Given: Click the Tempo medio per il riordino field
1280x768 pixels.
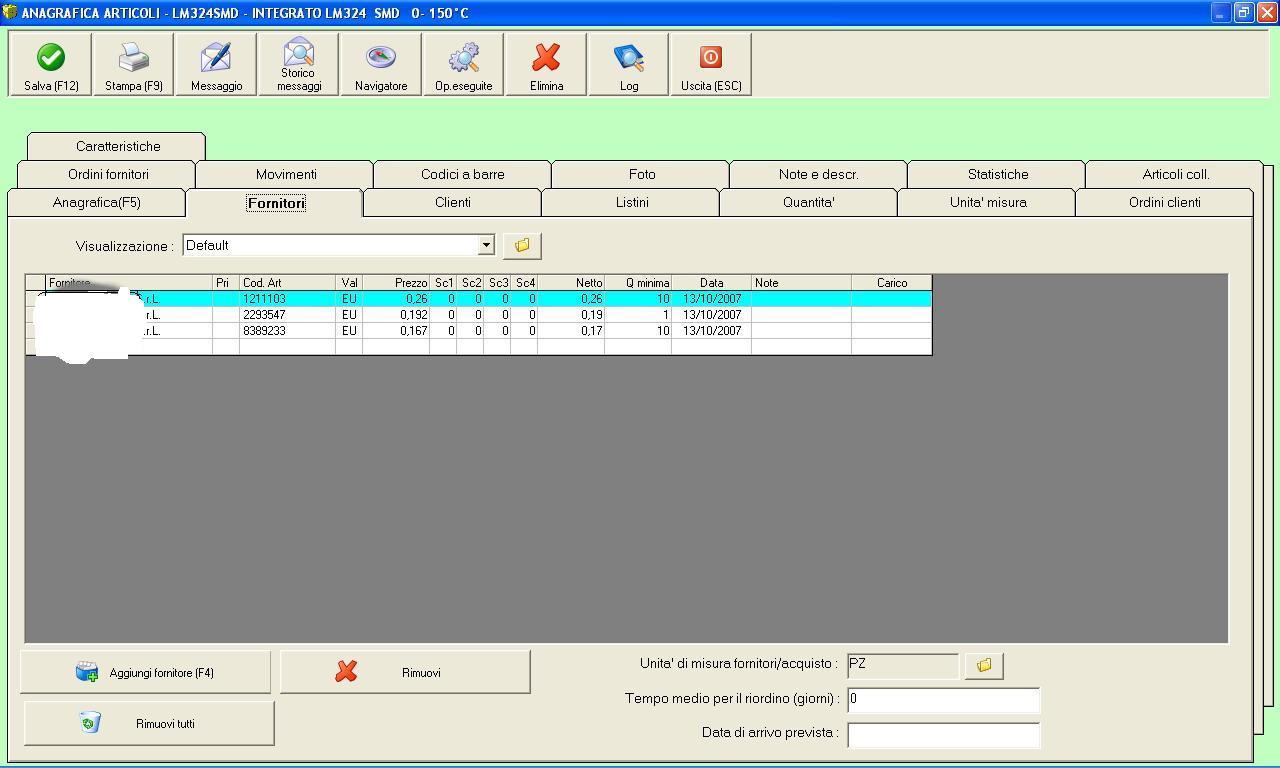Looking at the screenshot, I should [943, 699].
